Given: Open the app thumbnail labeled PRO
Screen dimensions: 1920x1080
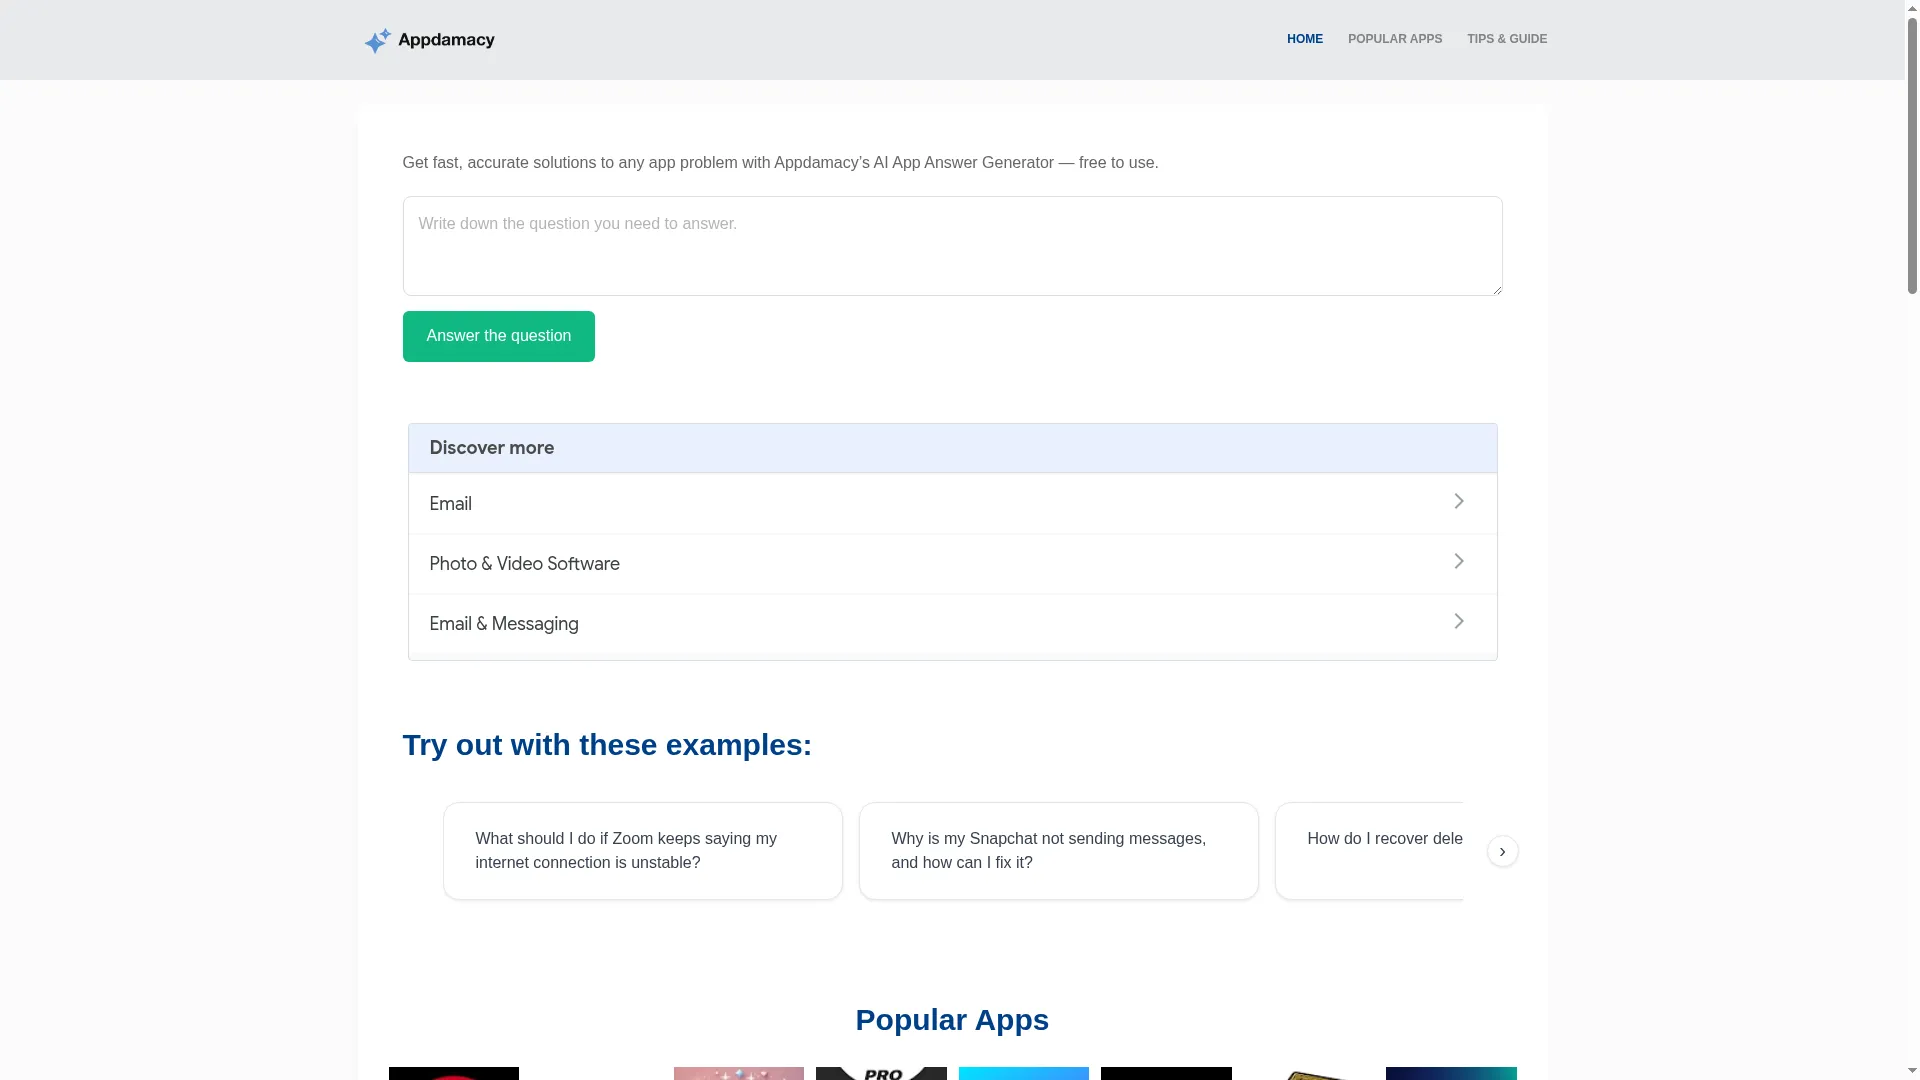Looking at the screenshot, I should (x=881, y=1074).
